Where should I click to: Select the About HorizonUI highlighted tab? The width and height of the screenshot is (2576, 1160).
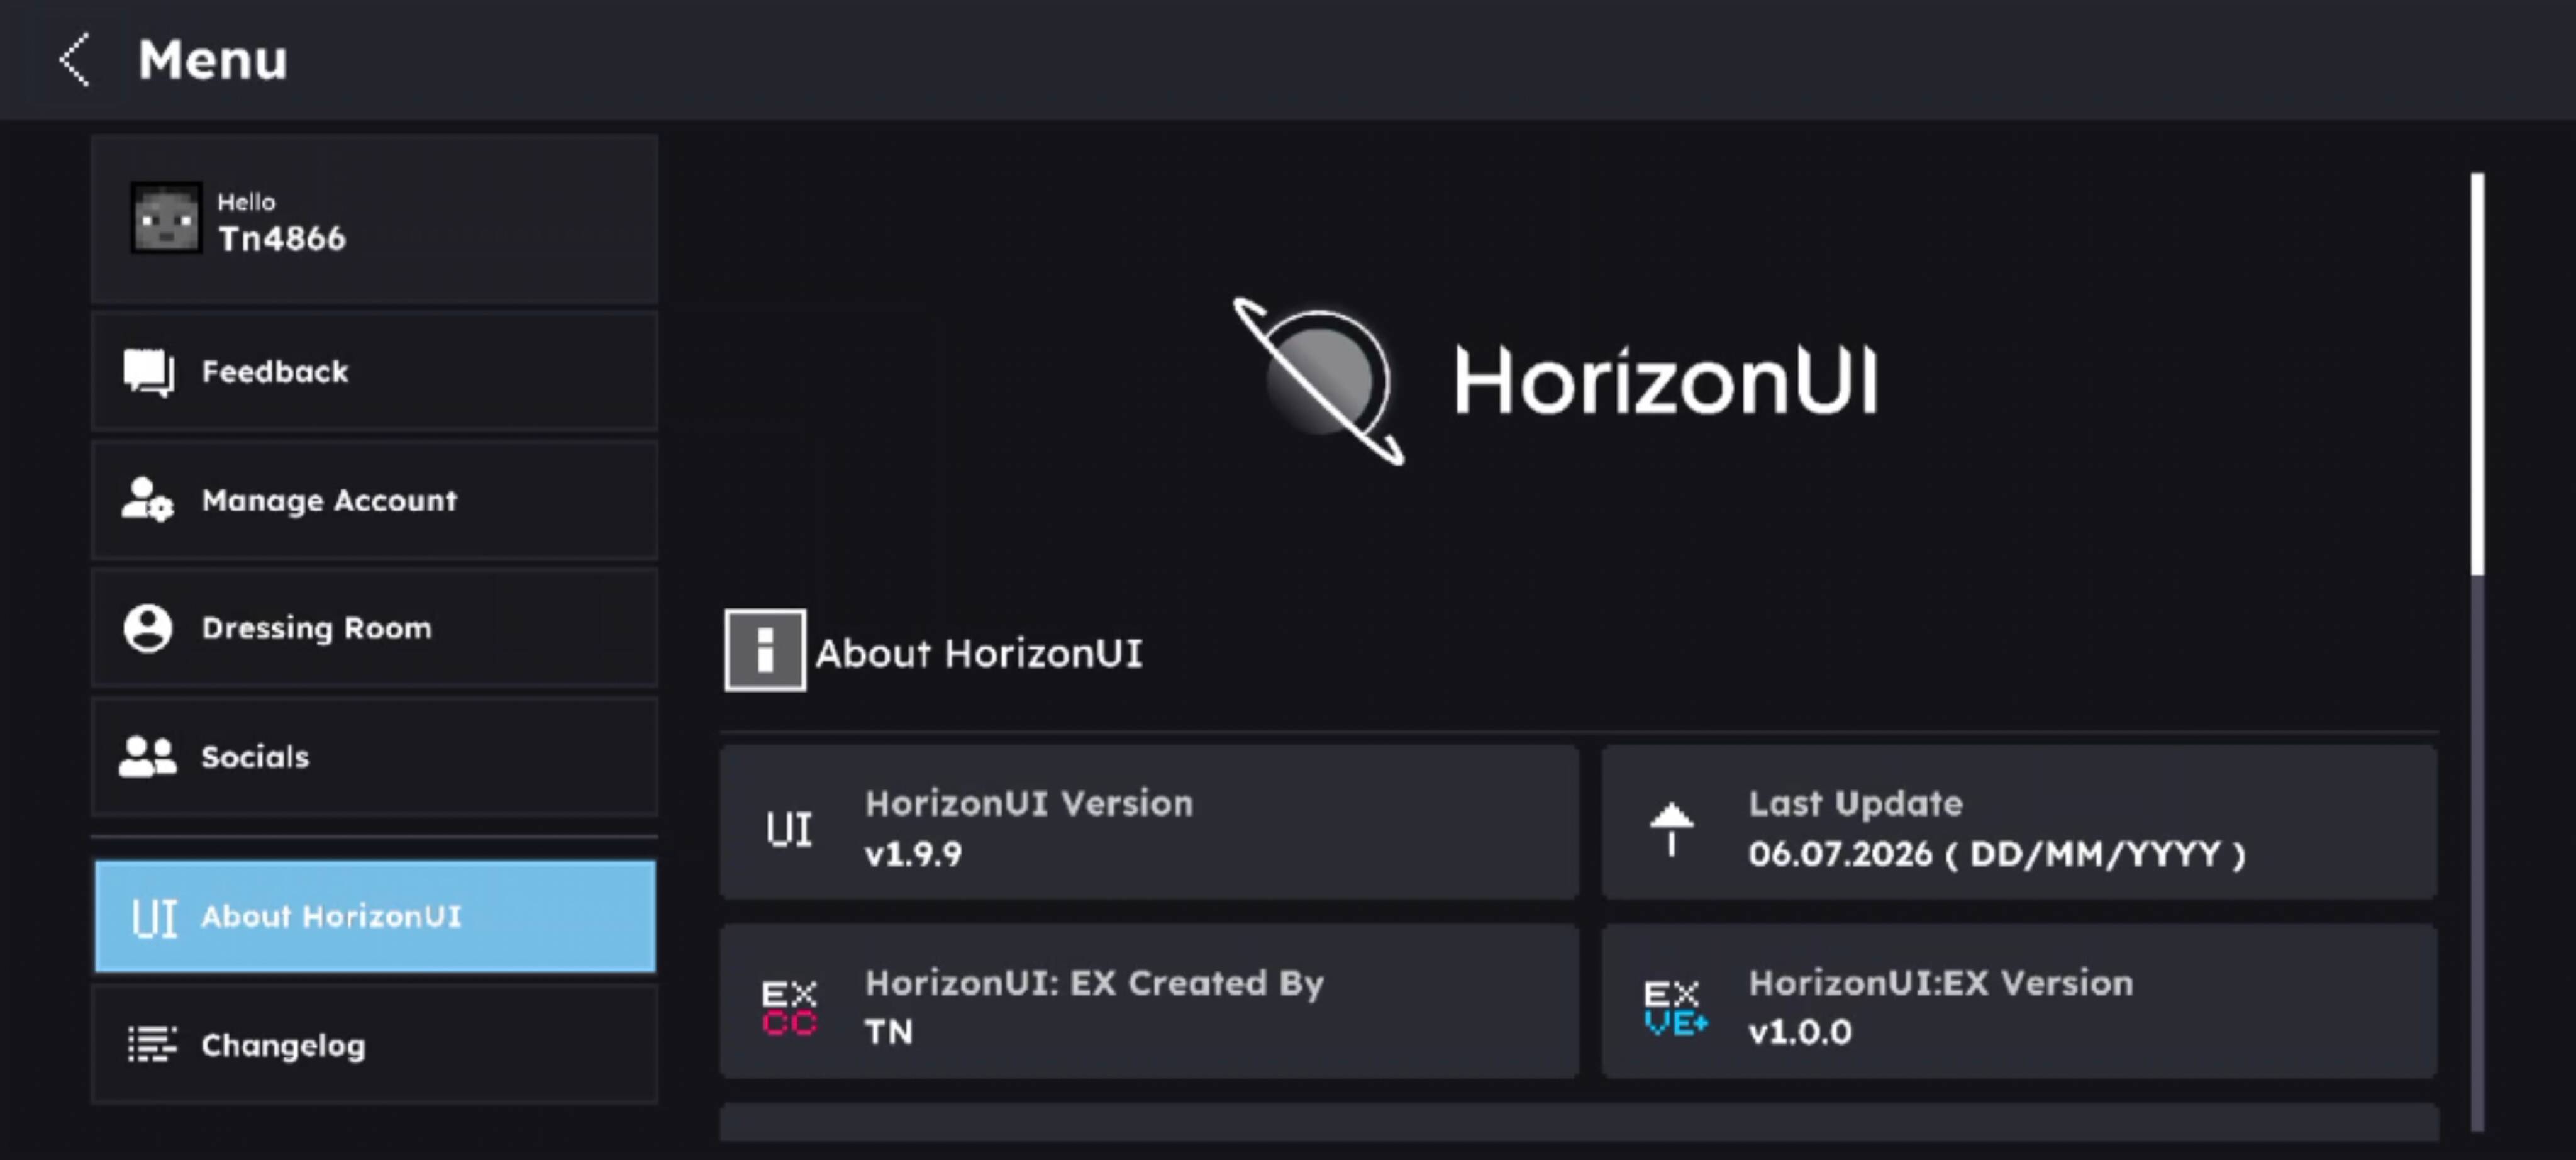(375, 916)
